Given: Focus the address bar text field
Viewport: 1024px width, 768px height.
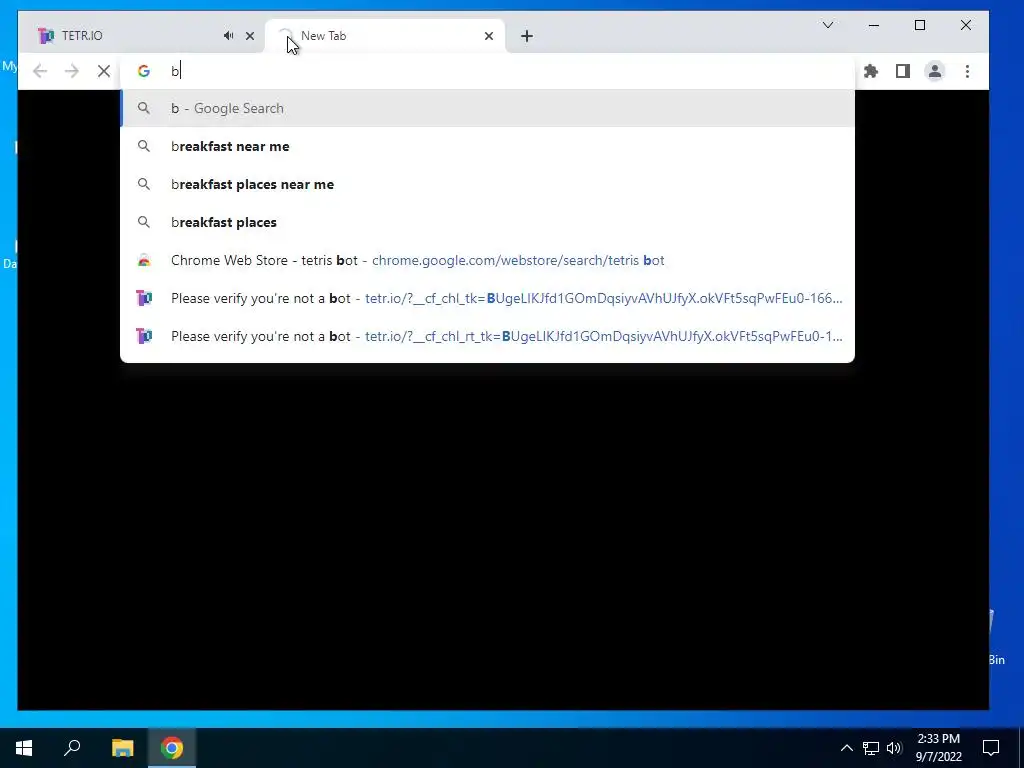Looking at the screenshot, I should tap(487, 71).
